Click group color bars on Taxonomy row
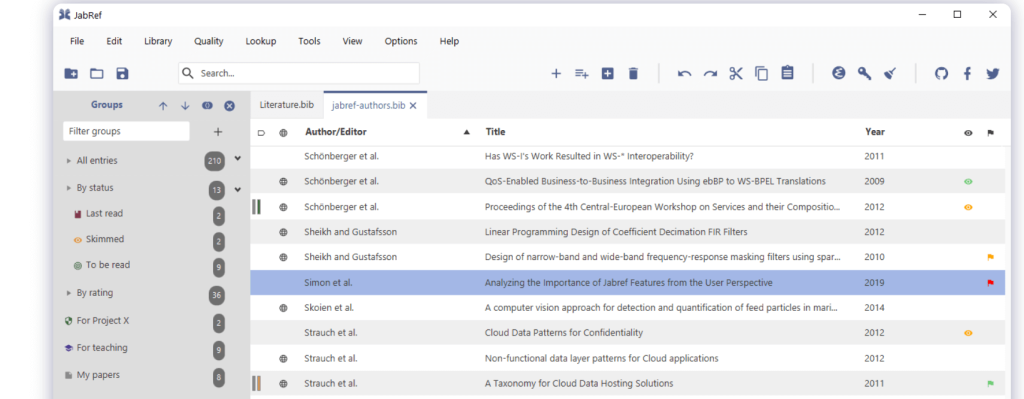 tap(257, 383)
